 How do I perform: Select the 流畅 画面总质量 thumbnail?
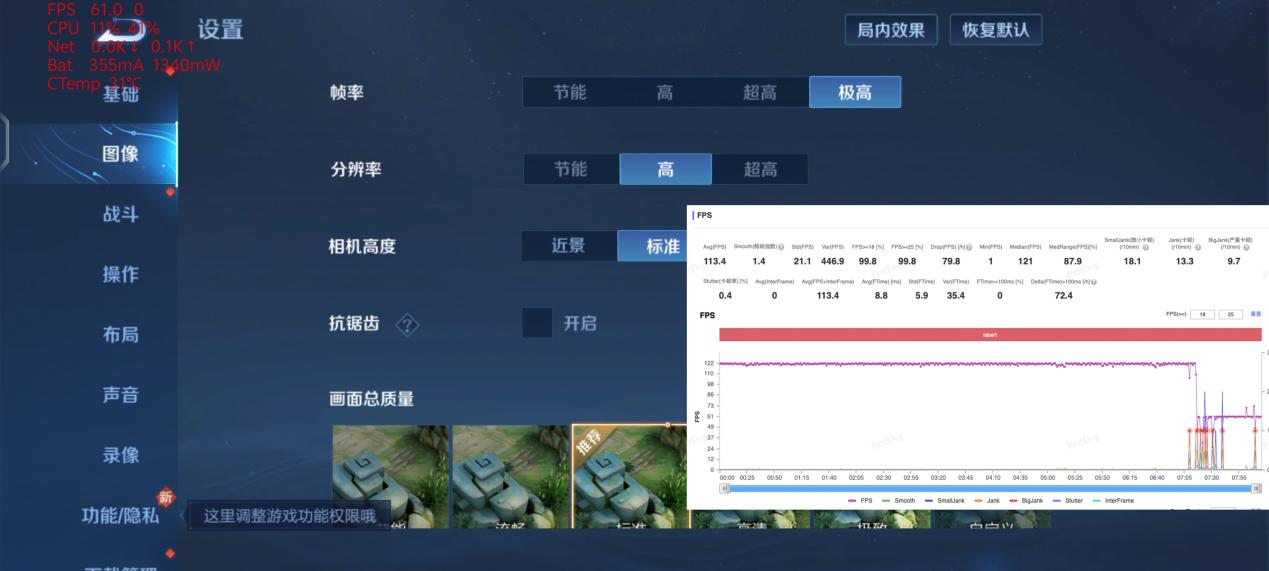pyautogui.click(x=510, y=477)
